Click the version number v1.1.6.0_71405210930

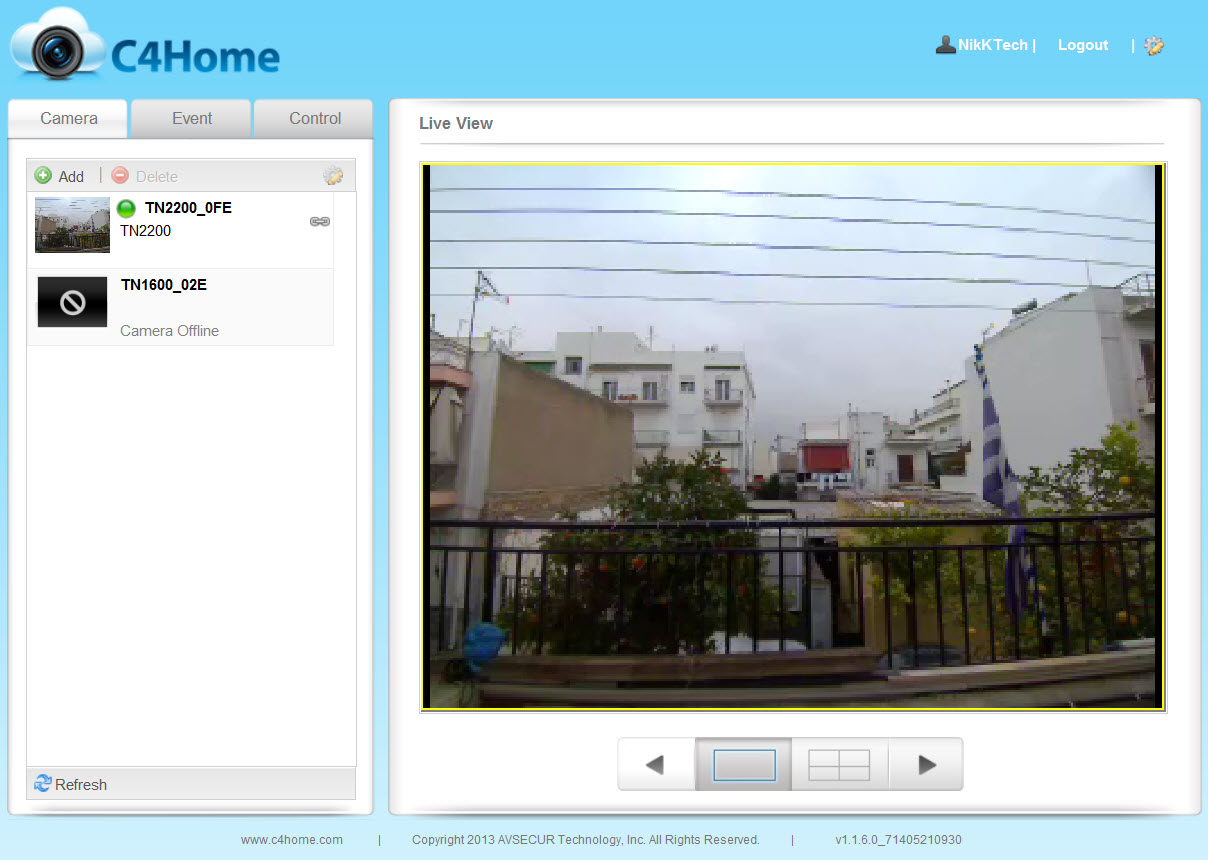click(x=898, y=840)
